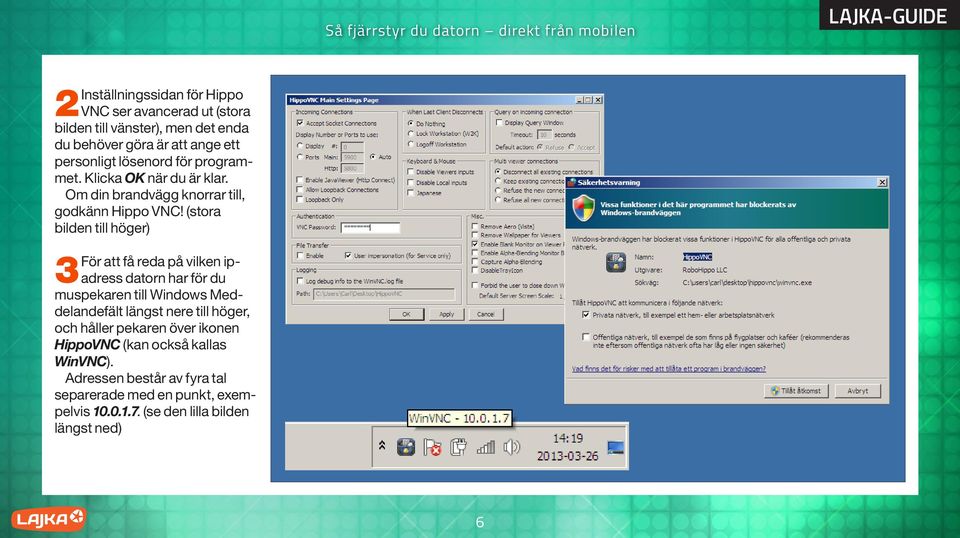Select Disconnect all existing connections
960x538 pixels.
[498, 171]
